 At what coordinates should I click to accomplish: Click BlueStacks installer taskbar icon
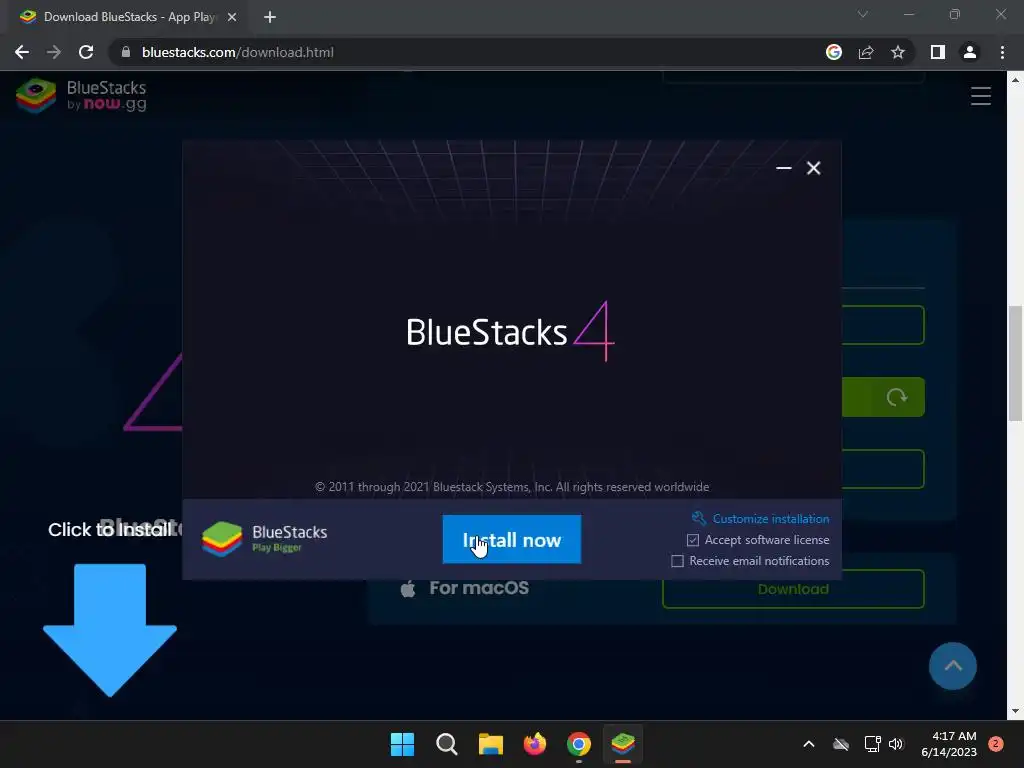[x=623, y=744]
